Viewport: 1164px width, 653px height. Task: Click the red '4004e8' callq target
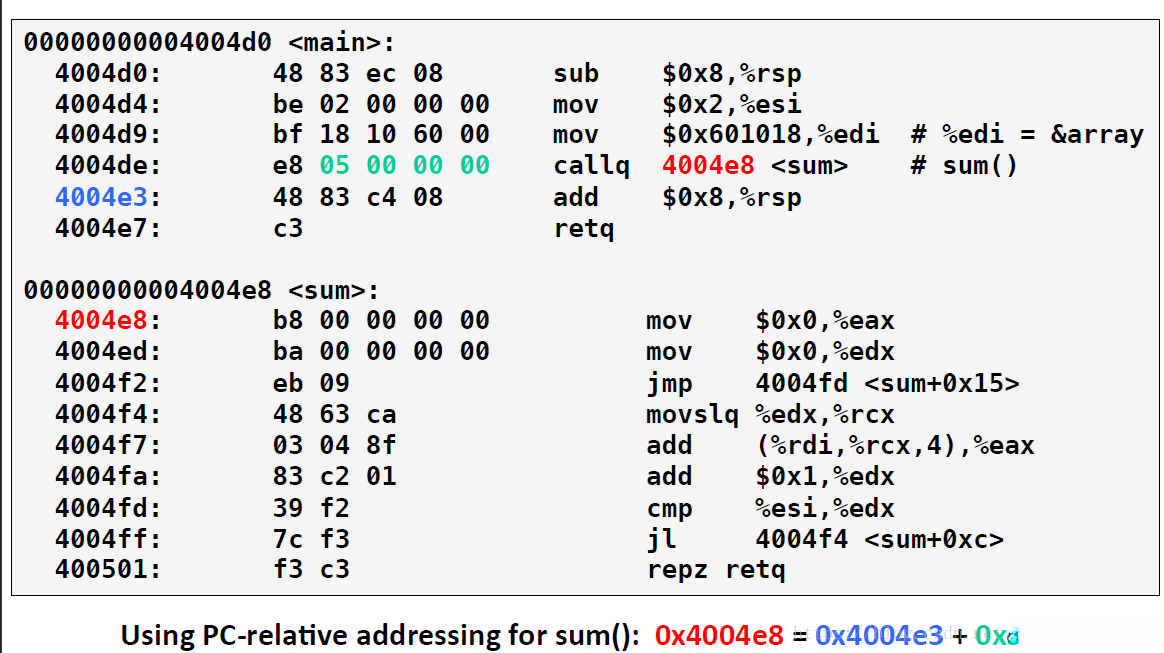(x=708, y=165)
